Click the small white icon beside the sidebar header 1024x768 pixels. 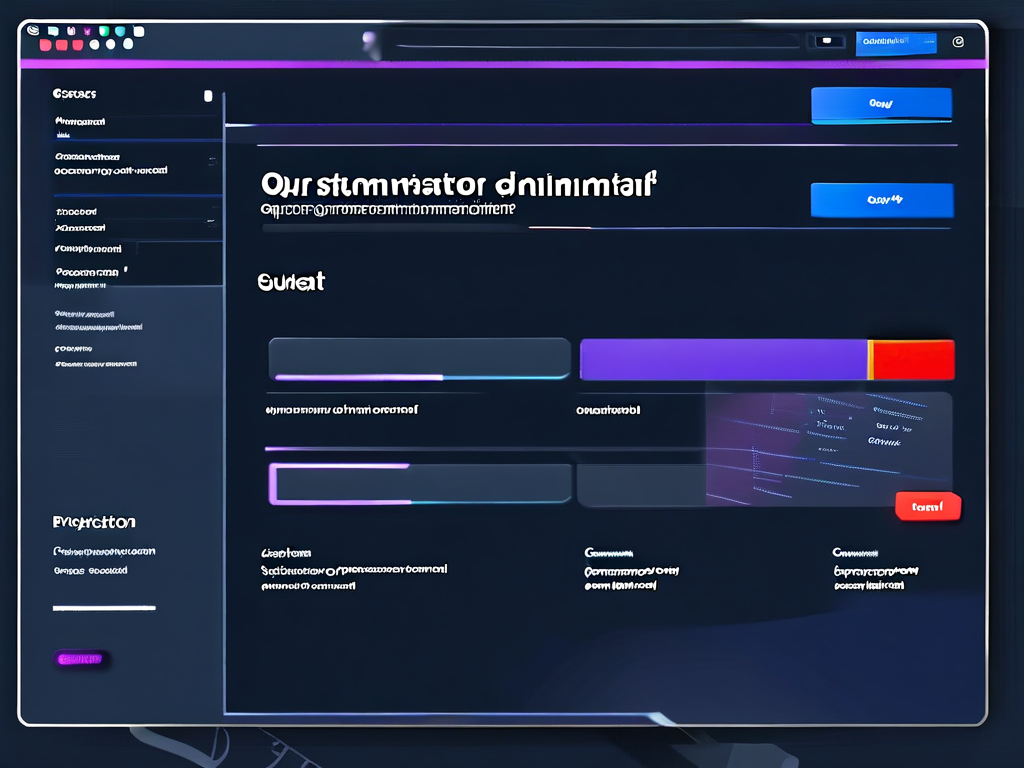click(x=208, y=96)
